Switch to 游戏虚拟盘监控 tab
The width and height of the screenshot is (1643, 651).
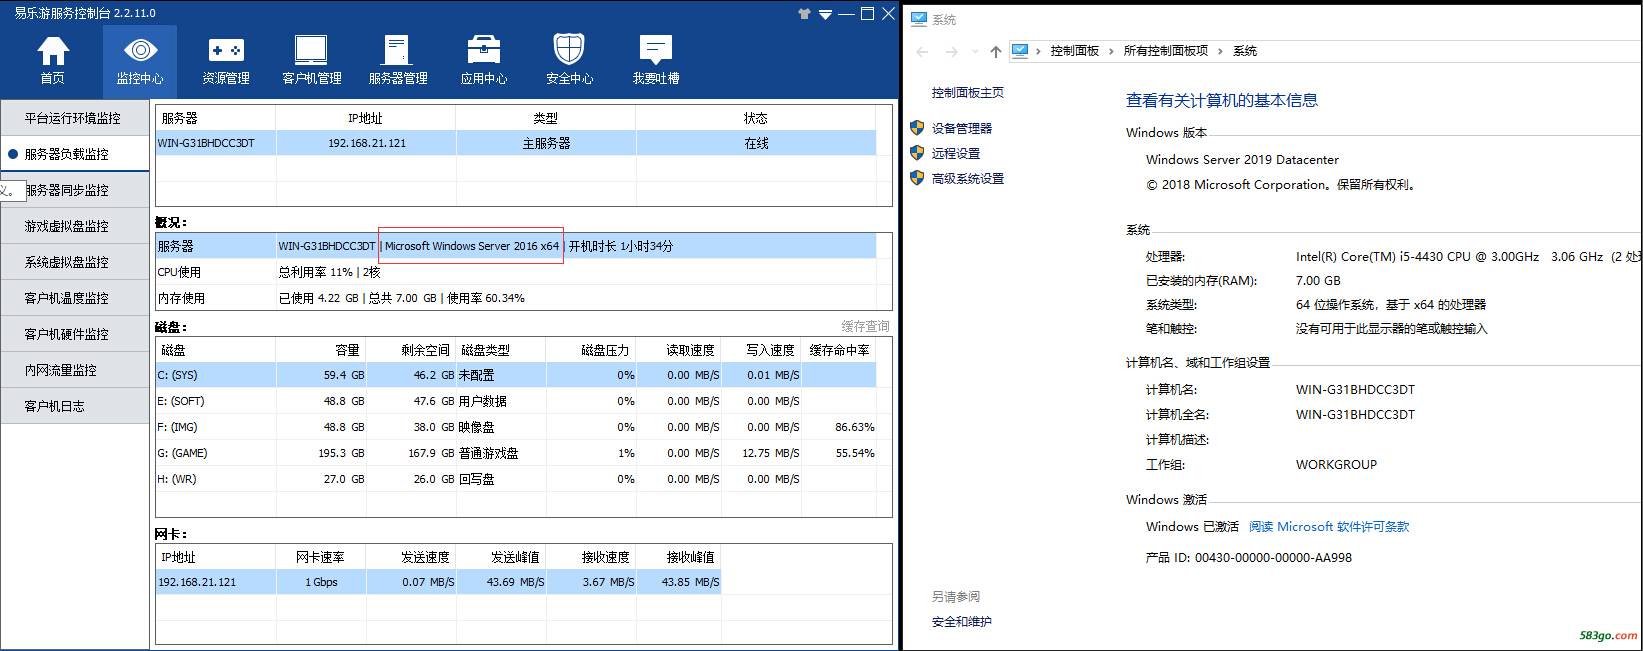click(75, 226)
